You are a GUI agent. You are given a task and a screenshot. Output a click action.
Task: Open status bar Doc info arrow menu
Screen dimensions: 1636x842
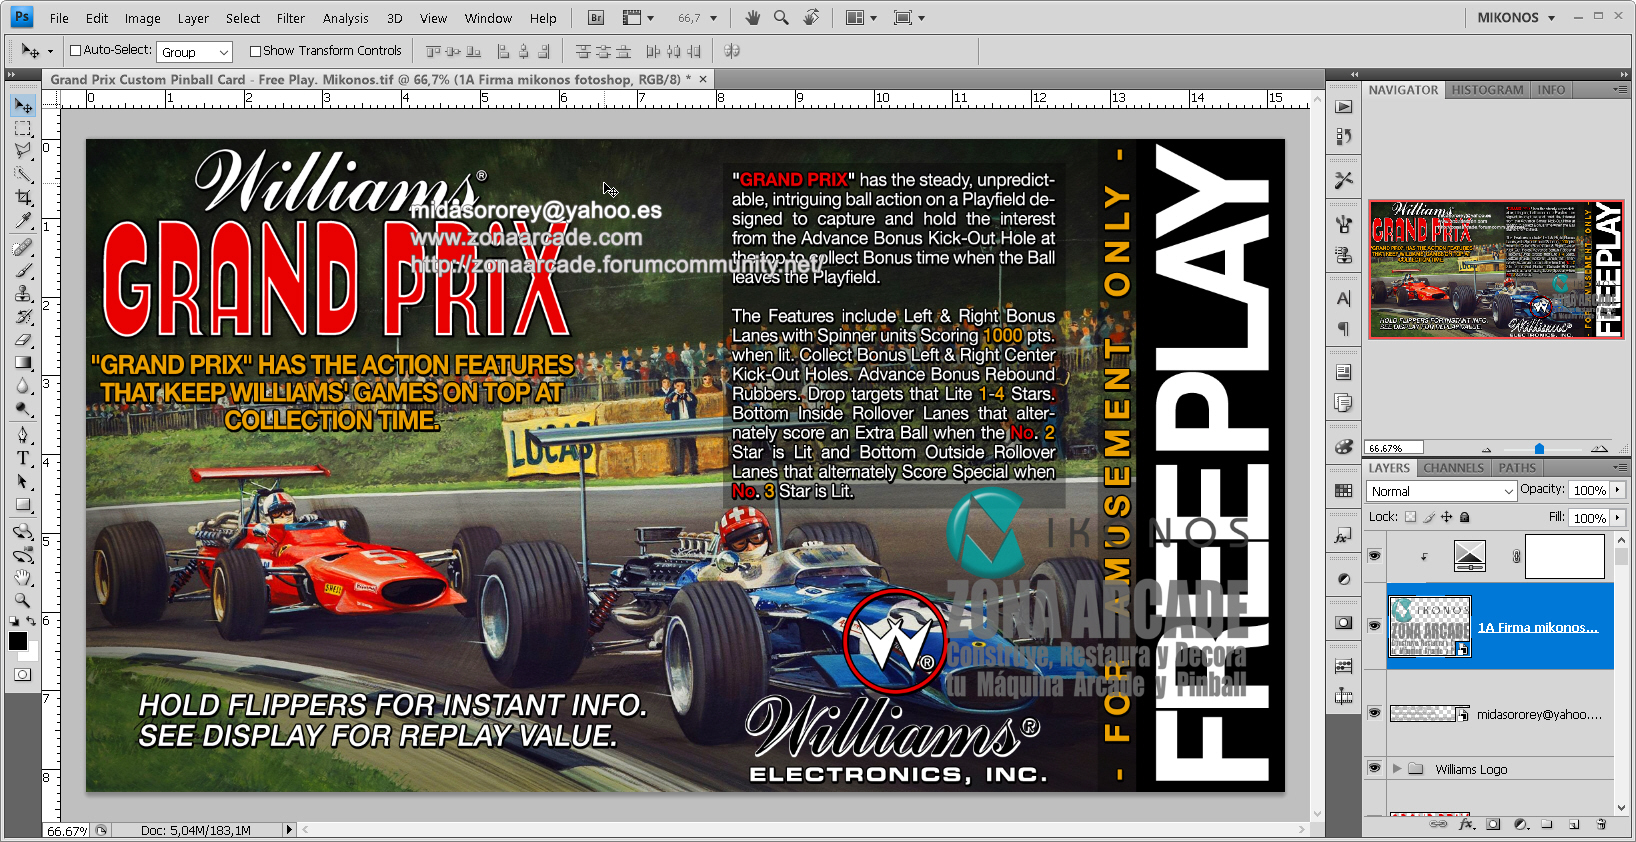(x=290, y=830)
